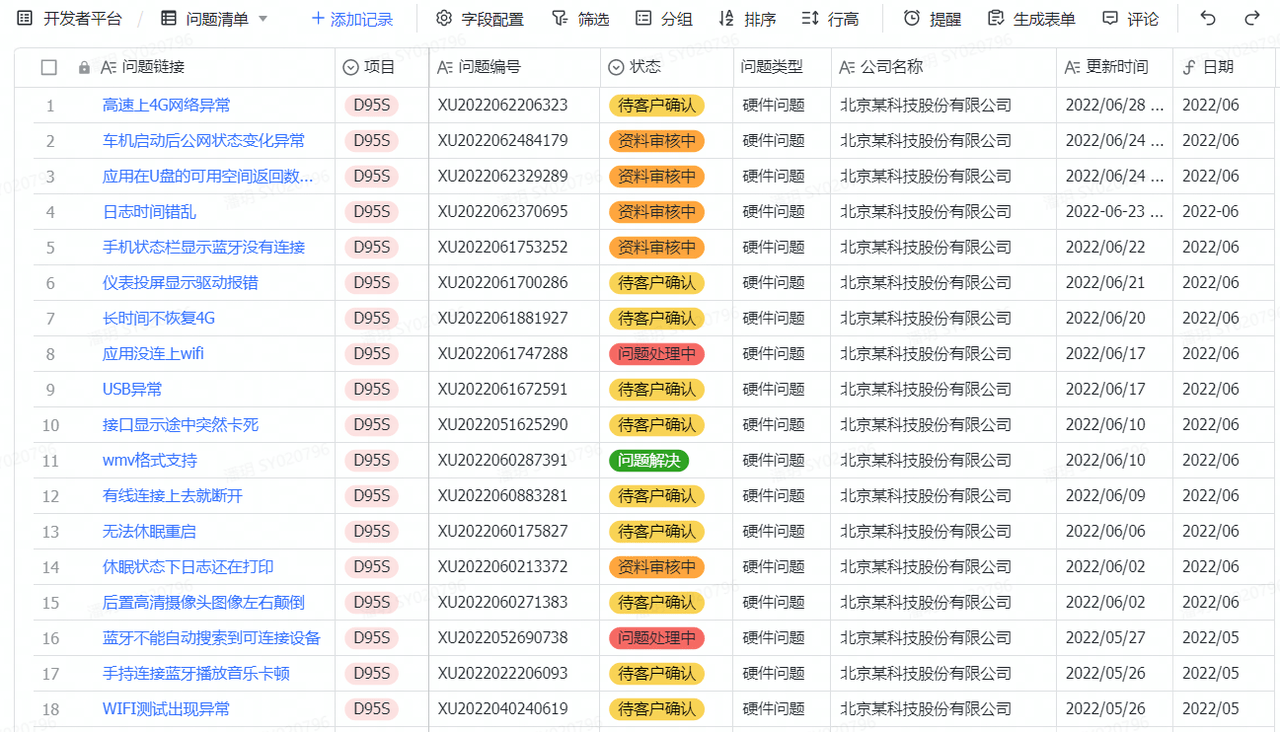Viewport: 1280px width, 732px height.
Task: Open link 长时间不恢复4G
Action: (x=158, y=318)
